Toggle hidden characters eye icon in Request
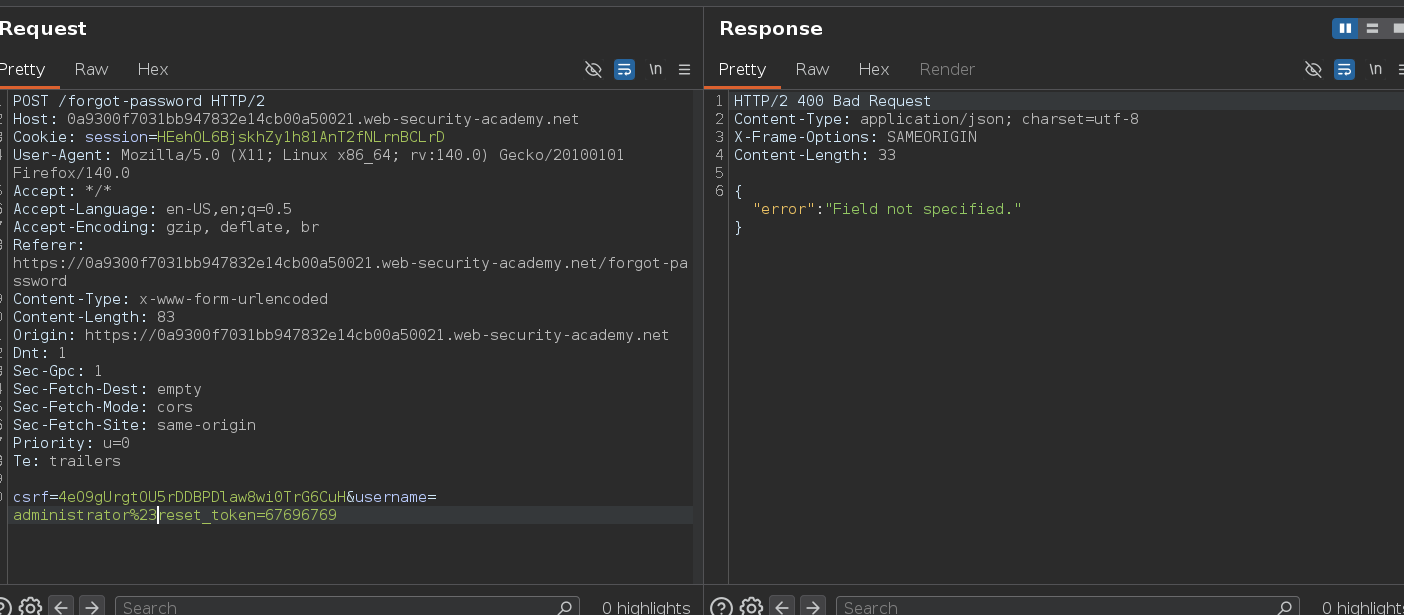1404x615 pixels. click(593, 69)
